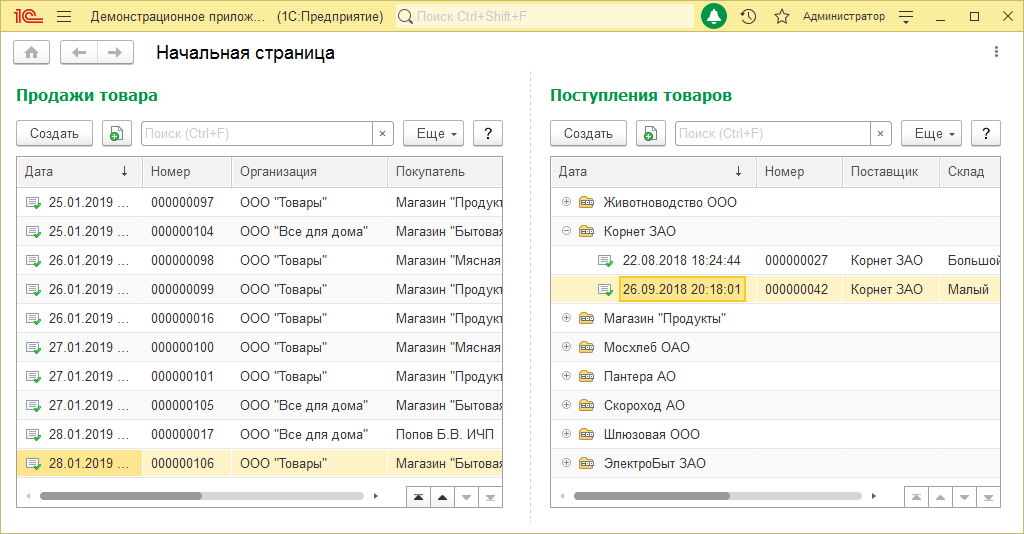
Task: Open Еще dropdown in Поступления товаров
Action: pos(931,133)
